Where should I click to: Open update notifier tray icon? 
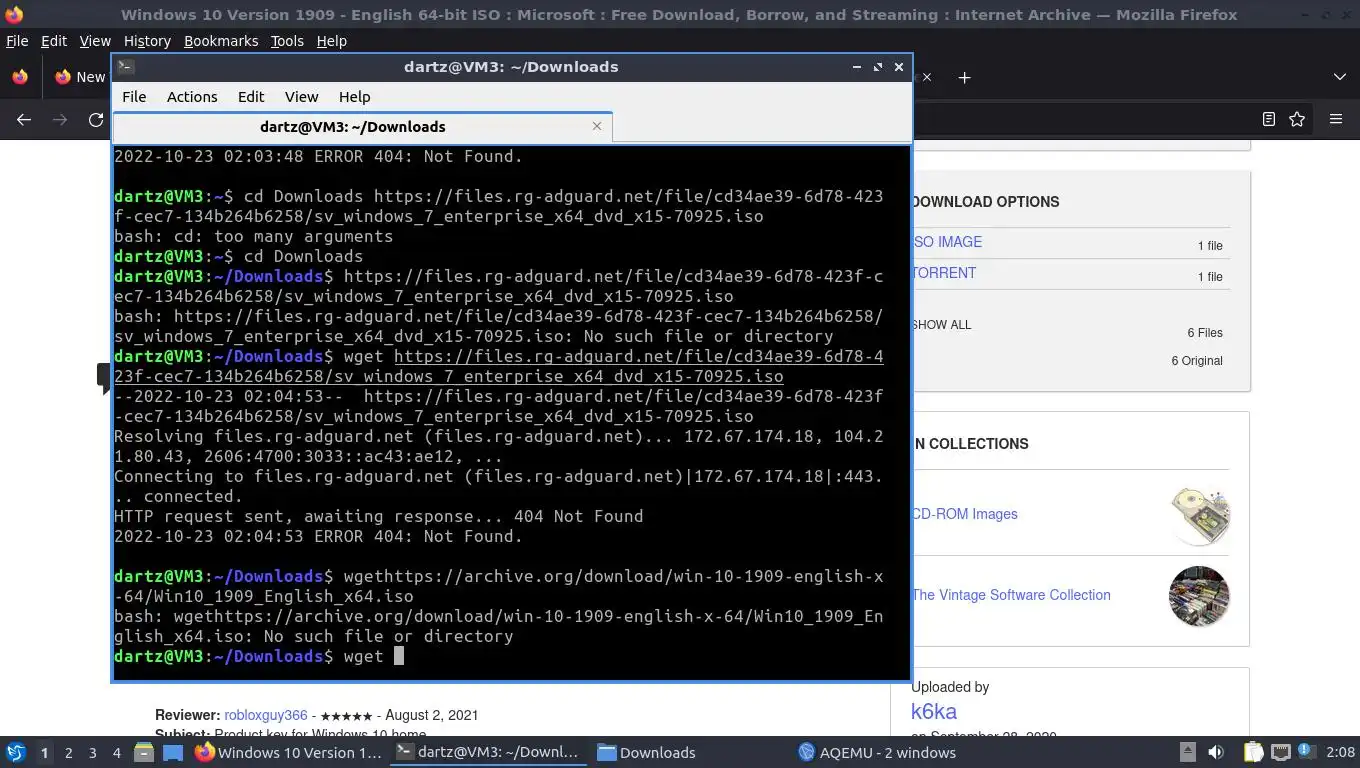click(1306, 753)
